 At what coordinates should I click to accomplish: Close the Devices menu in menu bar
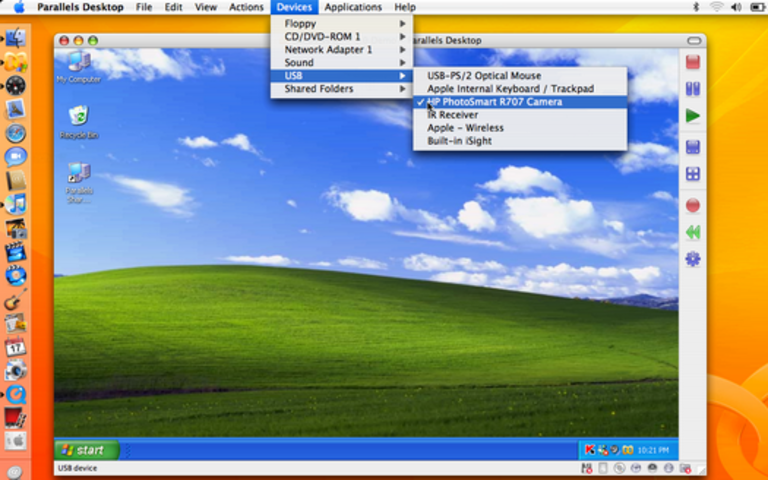(294, 7)
